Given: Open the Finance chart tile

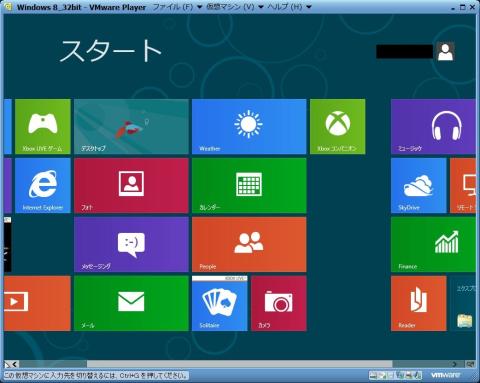Looking at the screenshot, I should (433, 244).
